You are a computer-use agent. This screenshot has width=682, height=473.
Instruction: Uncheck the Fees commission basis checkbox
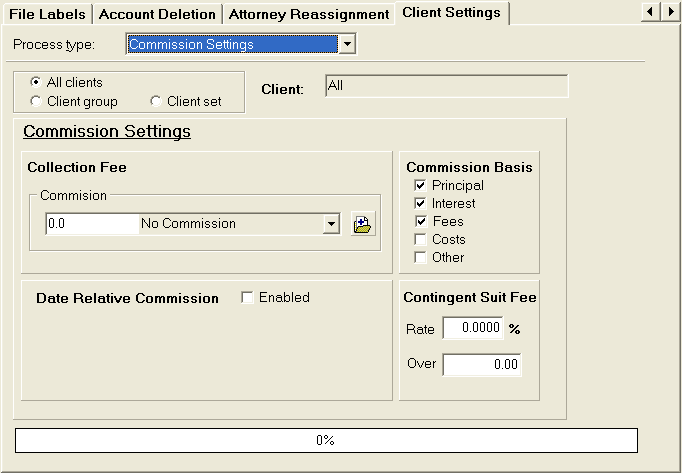point(420,222)
